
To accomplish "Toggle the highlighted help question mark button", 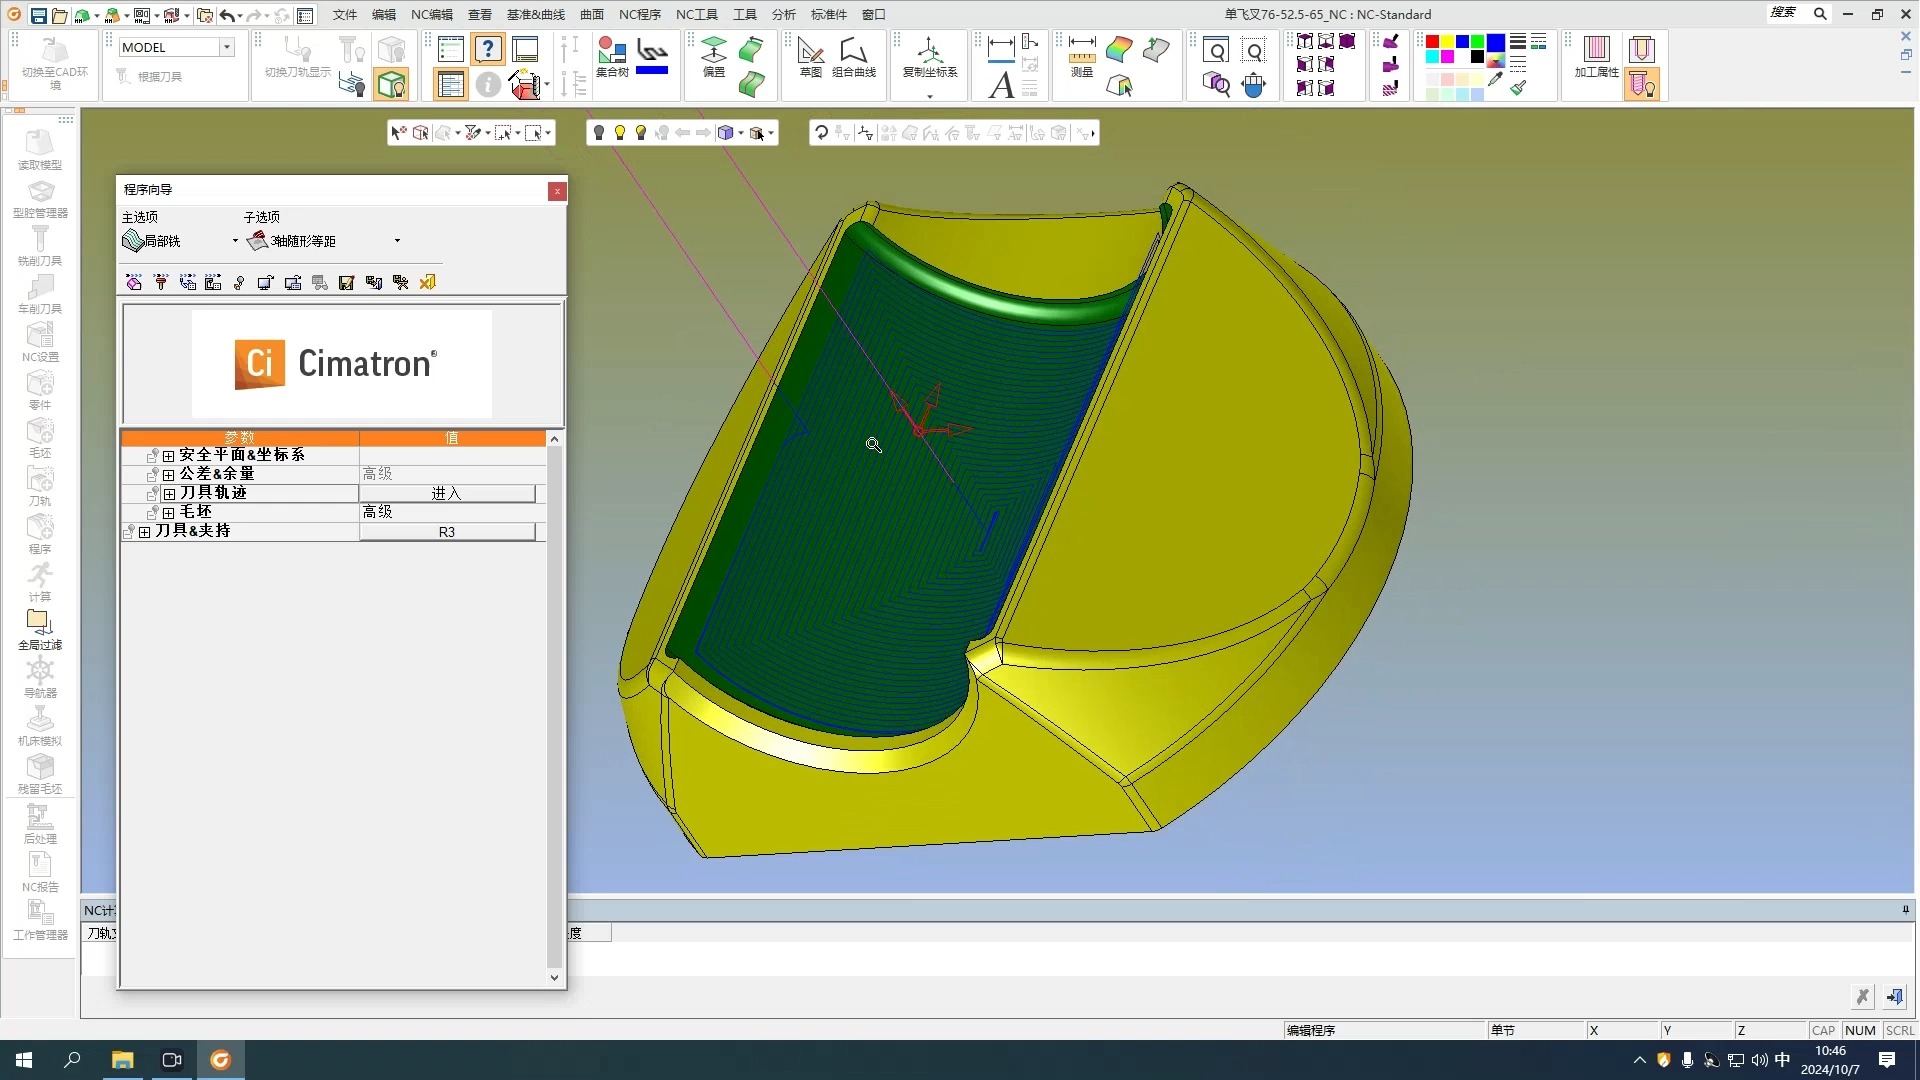I will [488, 49].
